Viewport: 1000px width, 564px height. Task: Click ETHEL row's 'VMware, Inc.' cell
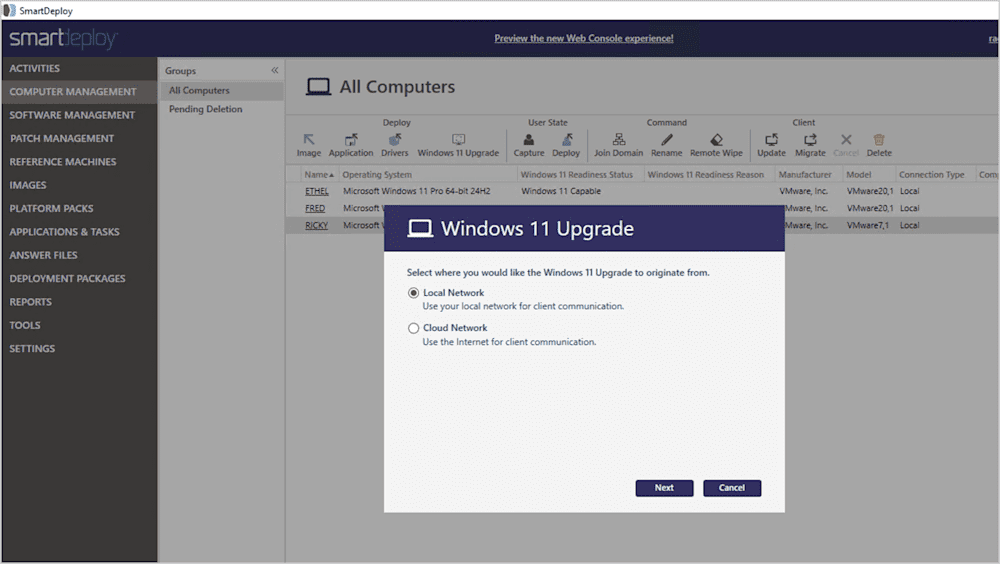click(x=804, y=191)
